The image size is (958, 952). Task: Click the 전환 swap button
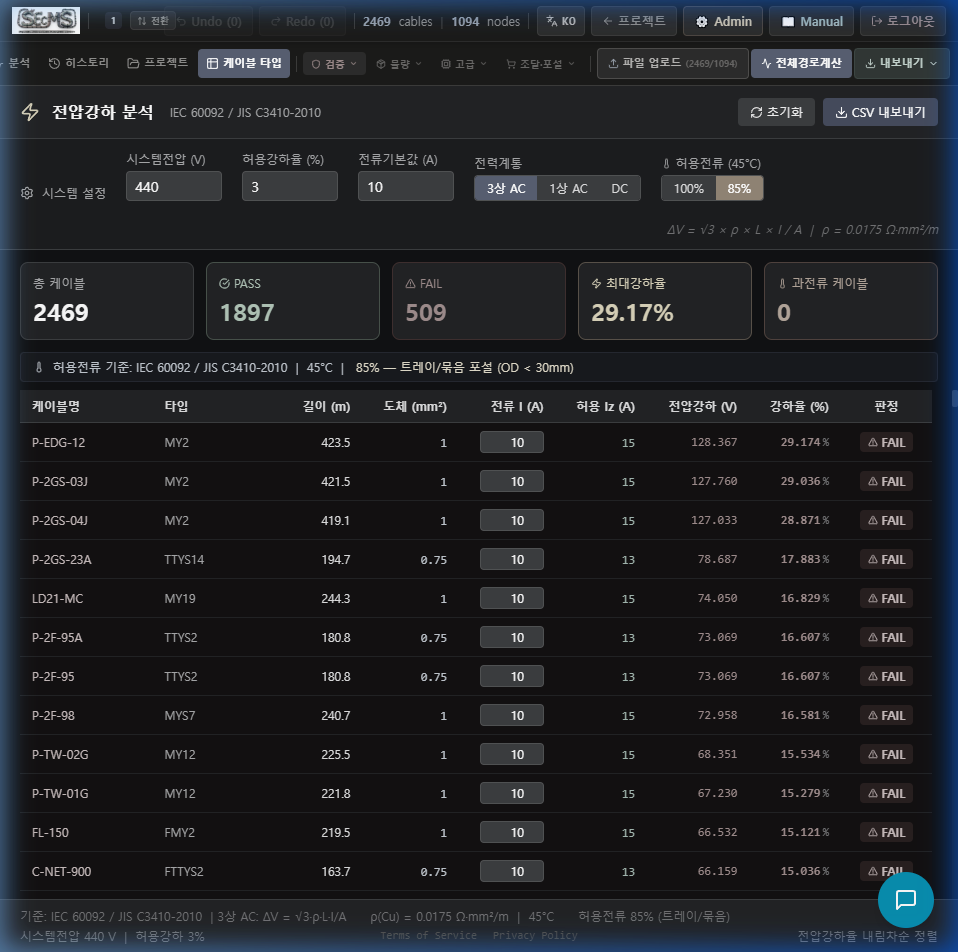click(x=153, y=21)
